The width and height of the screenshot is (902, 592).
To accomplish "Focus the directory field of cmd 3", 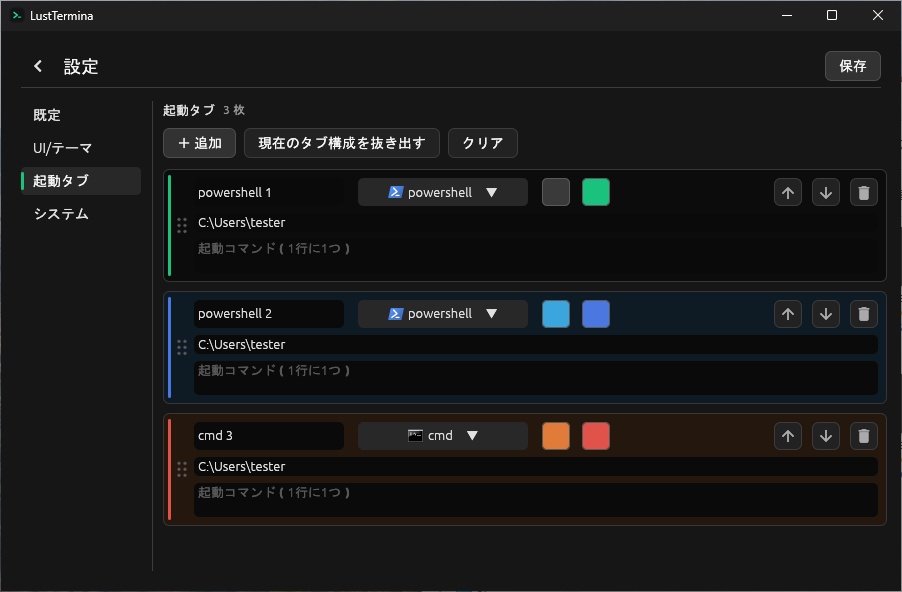I will 536,467.
